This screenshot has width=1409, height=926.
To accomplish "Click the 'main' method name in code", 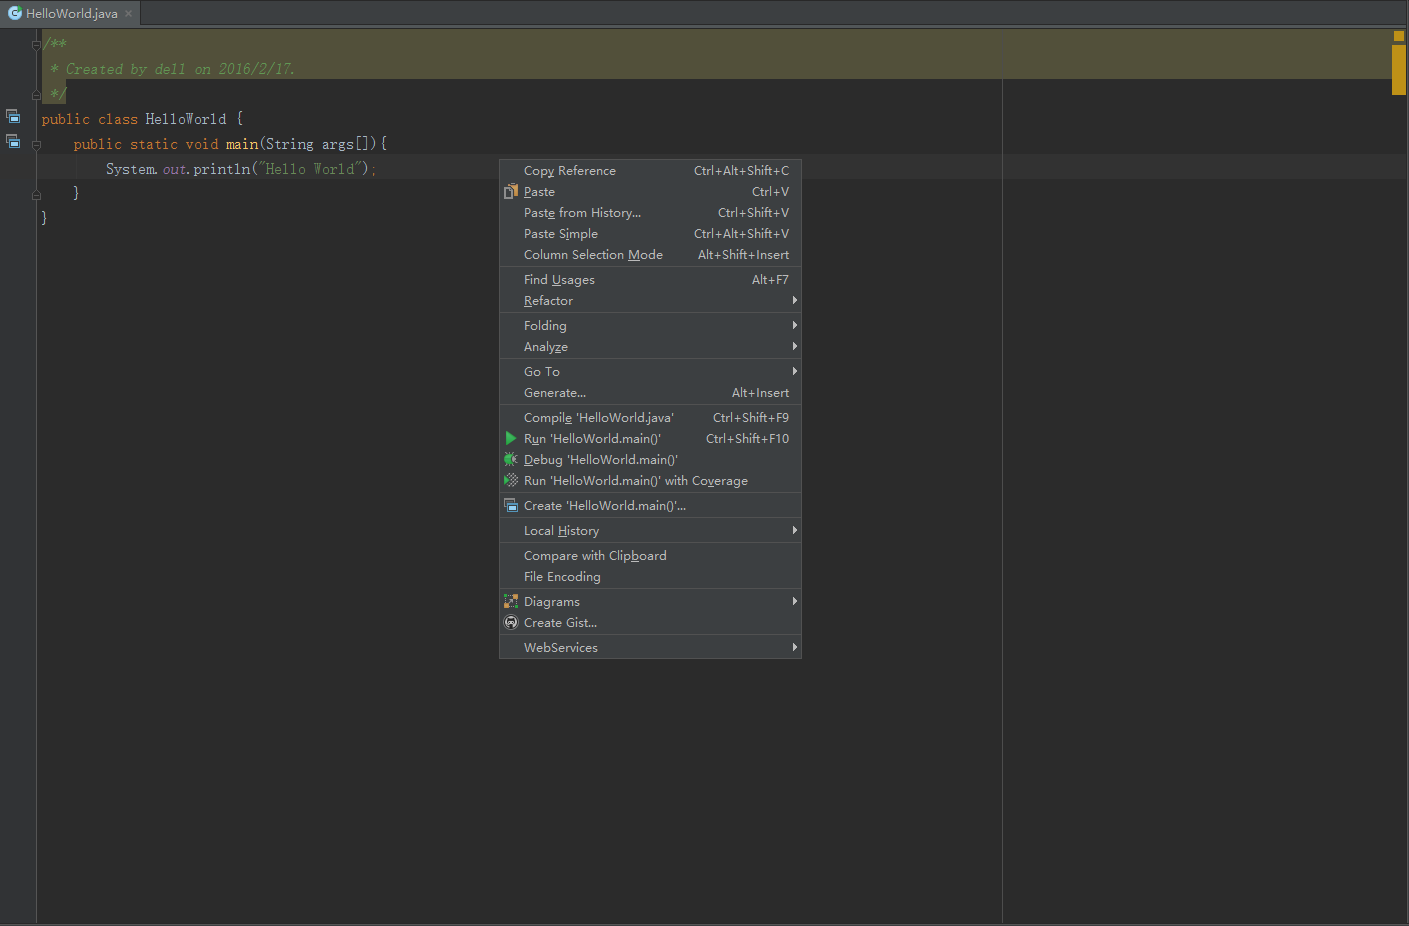I will tap(242, 144).
